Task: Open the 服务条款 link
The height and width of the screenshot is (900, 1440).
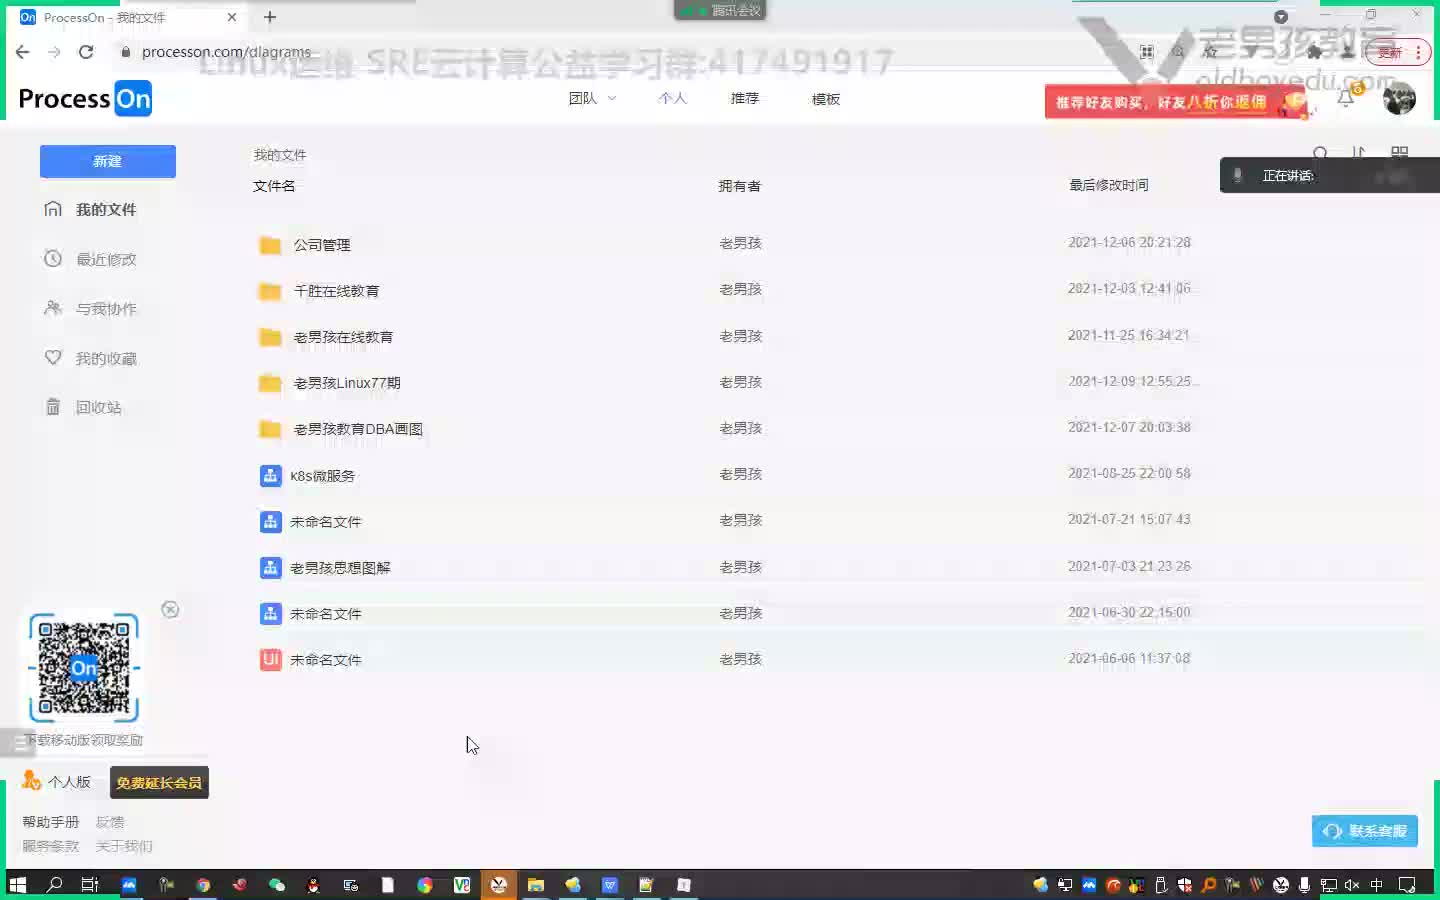Action: (x=51, y=846)
